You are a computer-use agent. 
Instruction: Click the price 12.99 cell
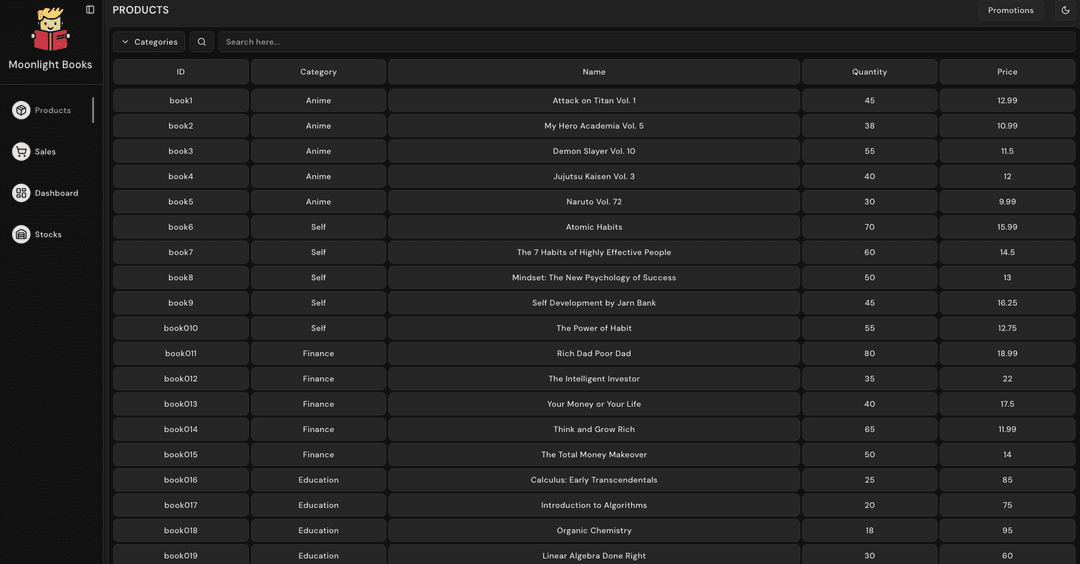point(1007,101)
